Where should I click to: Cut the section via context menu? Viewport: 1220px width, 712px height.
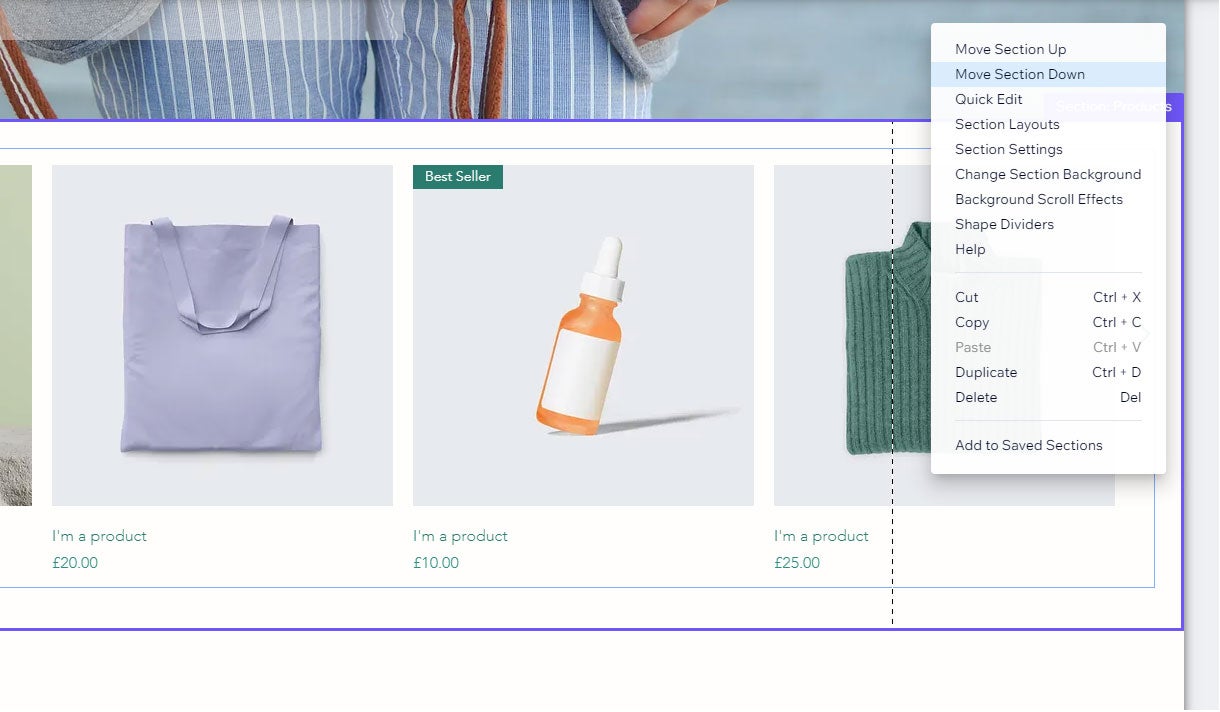coord(1048,297)
